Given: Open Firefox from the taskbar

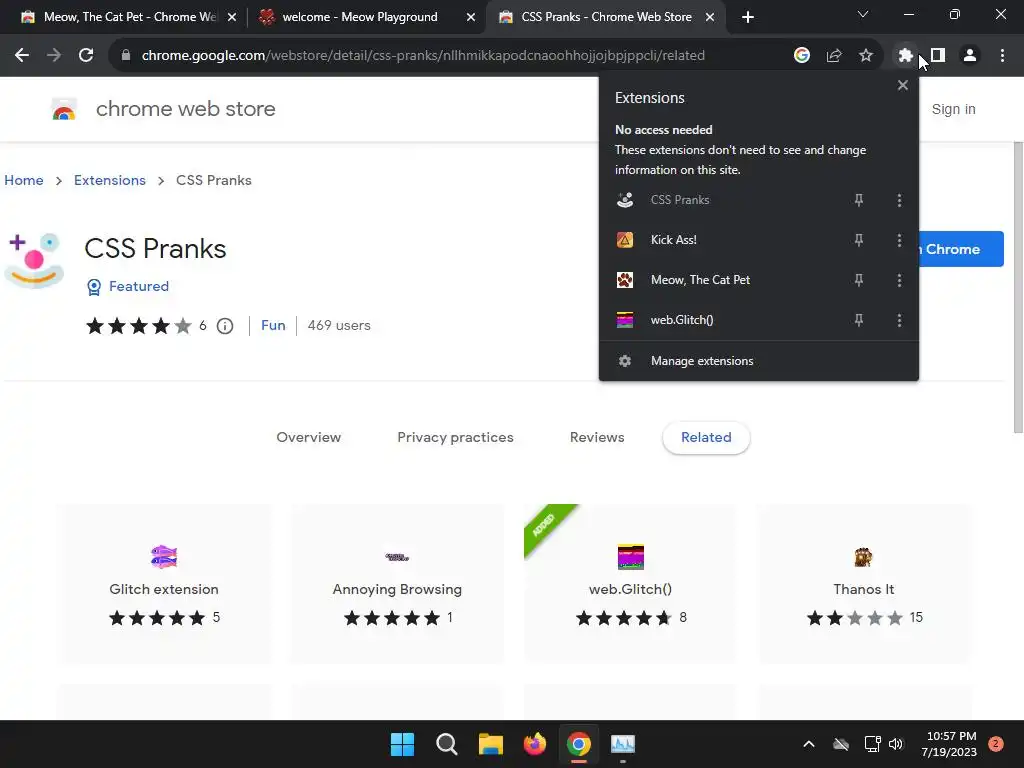Looking at the screenshot, I should pos(535,744).
